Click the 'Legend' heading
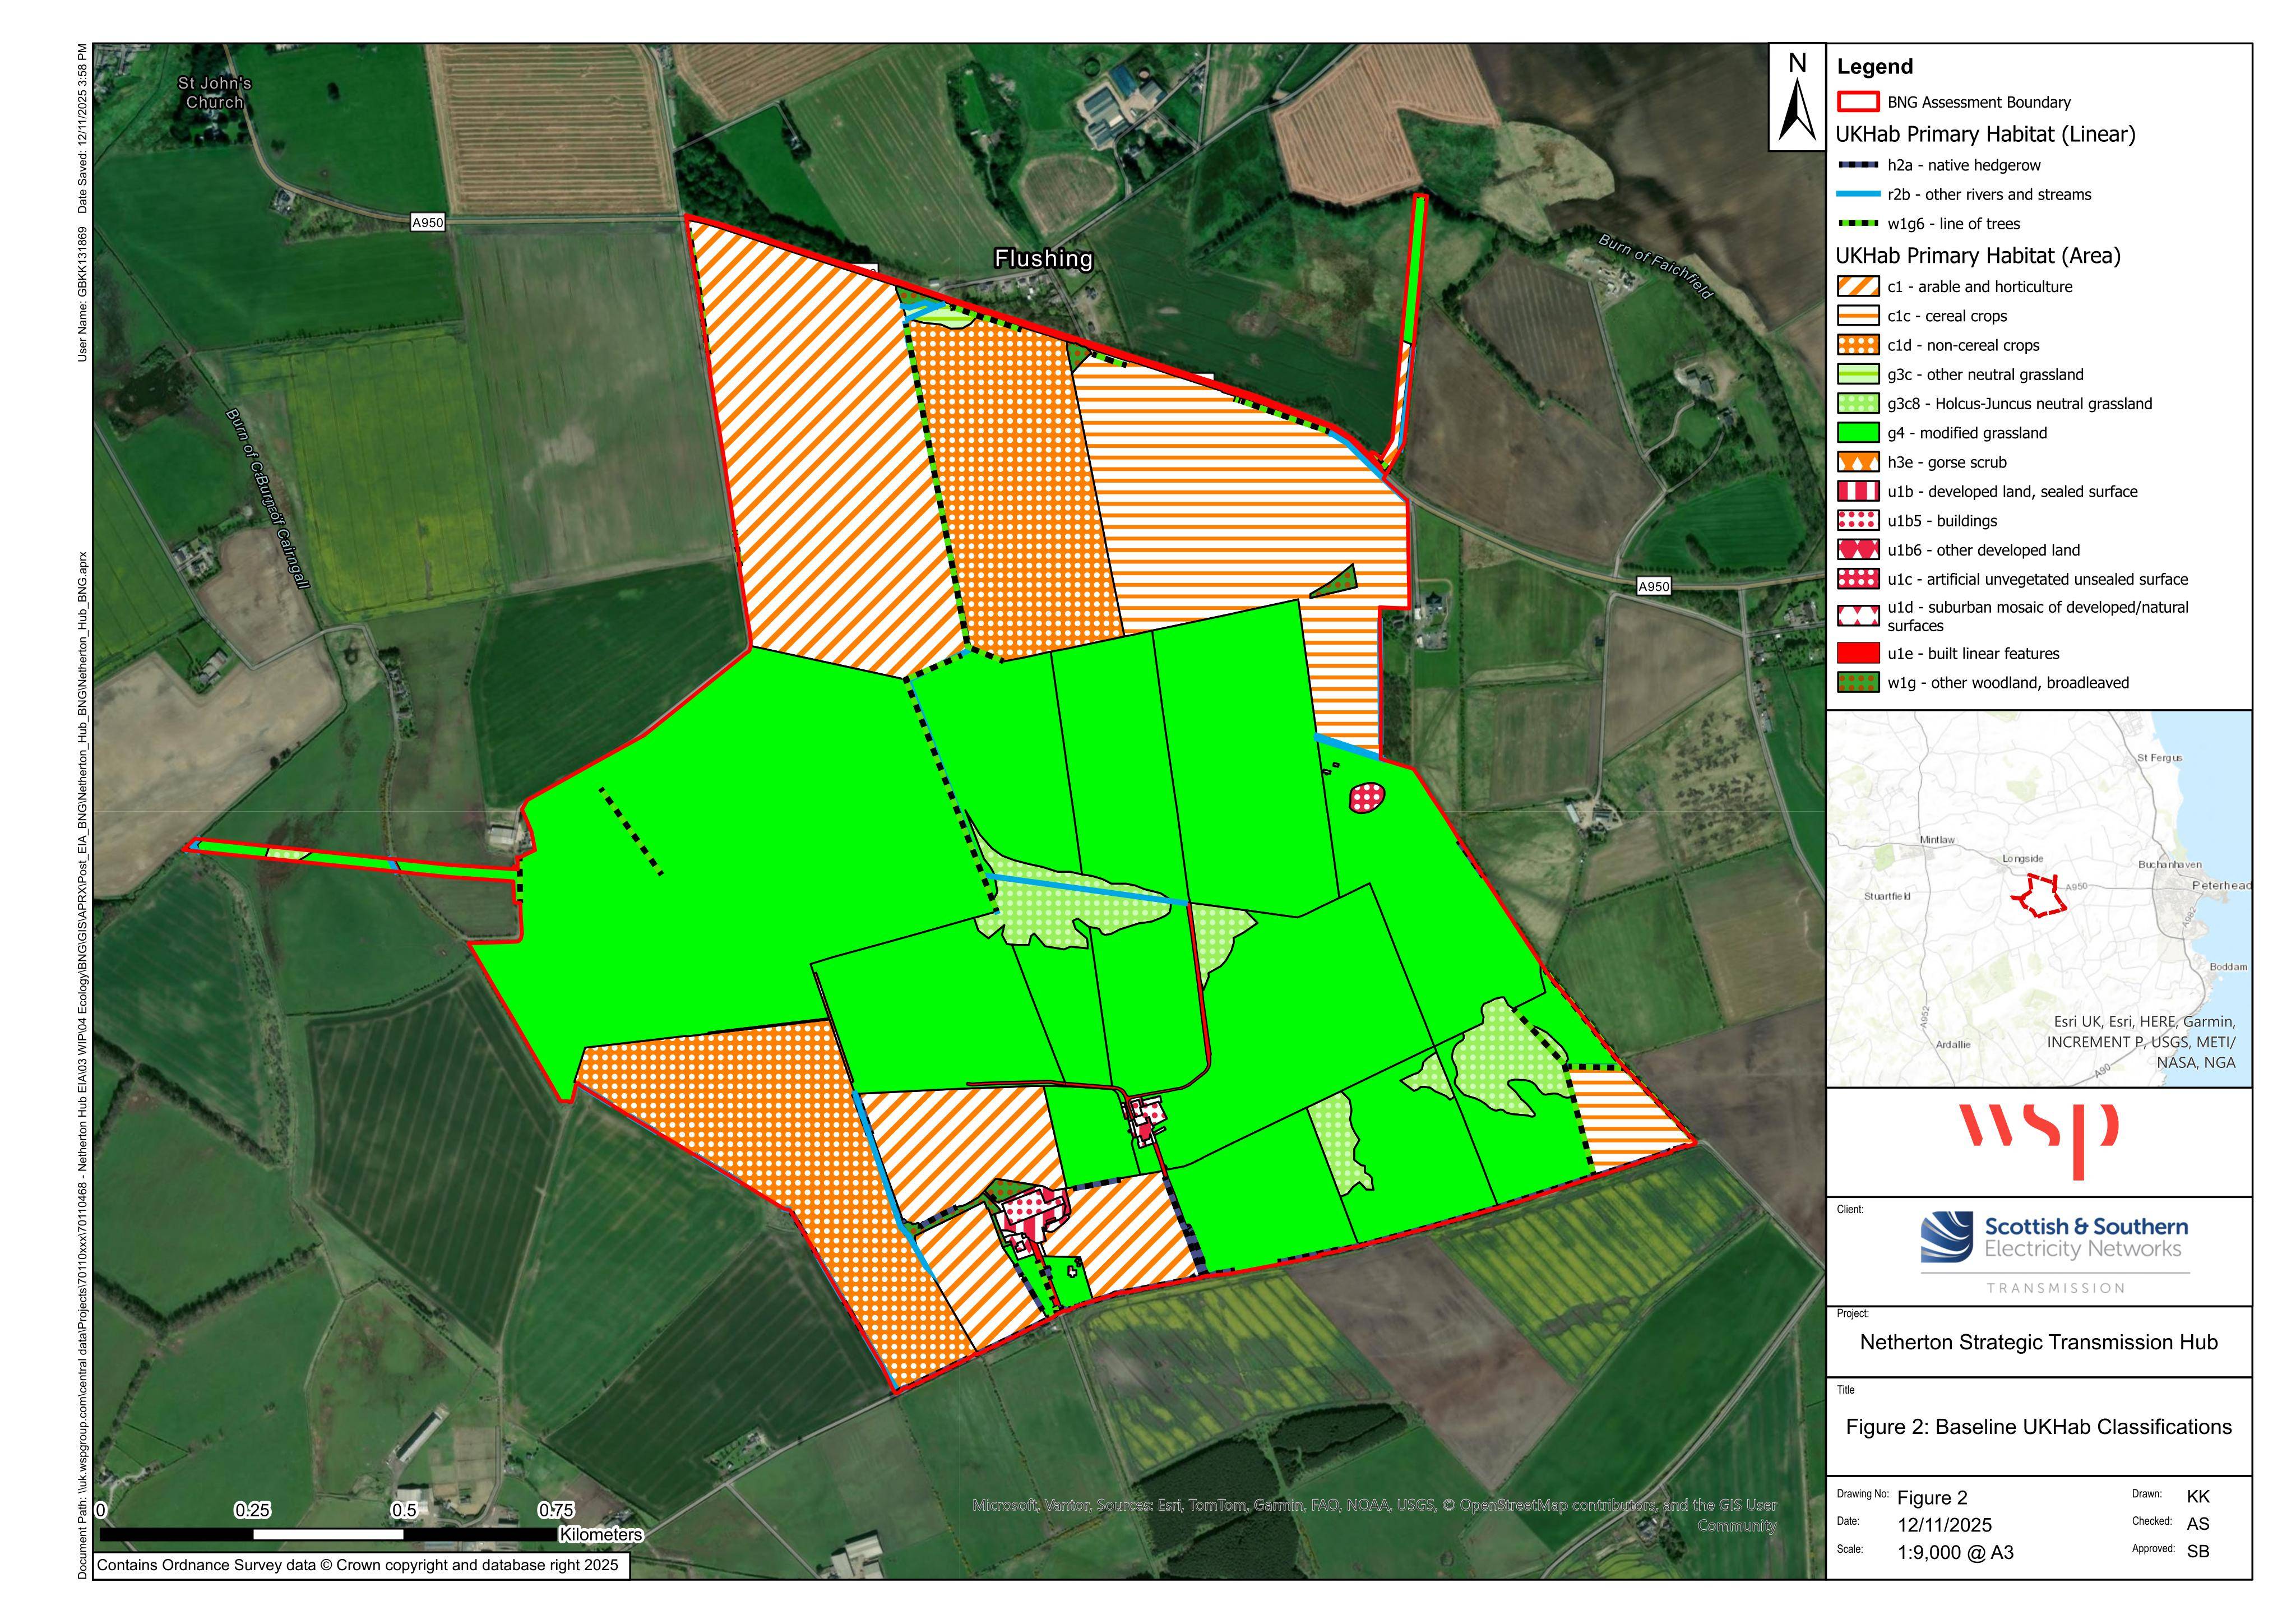 tap(1874, 66)
